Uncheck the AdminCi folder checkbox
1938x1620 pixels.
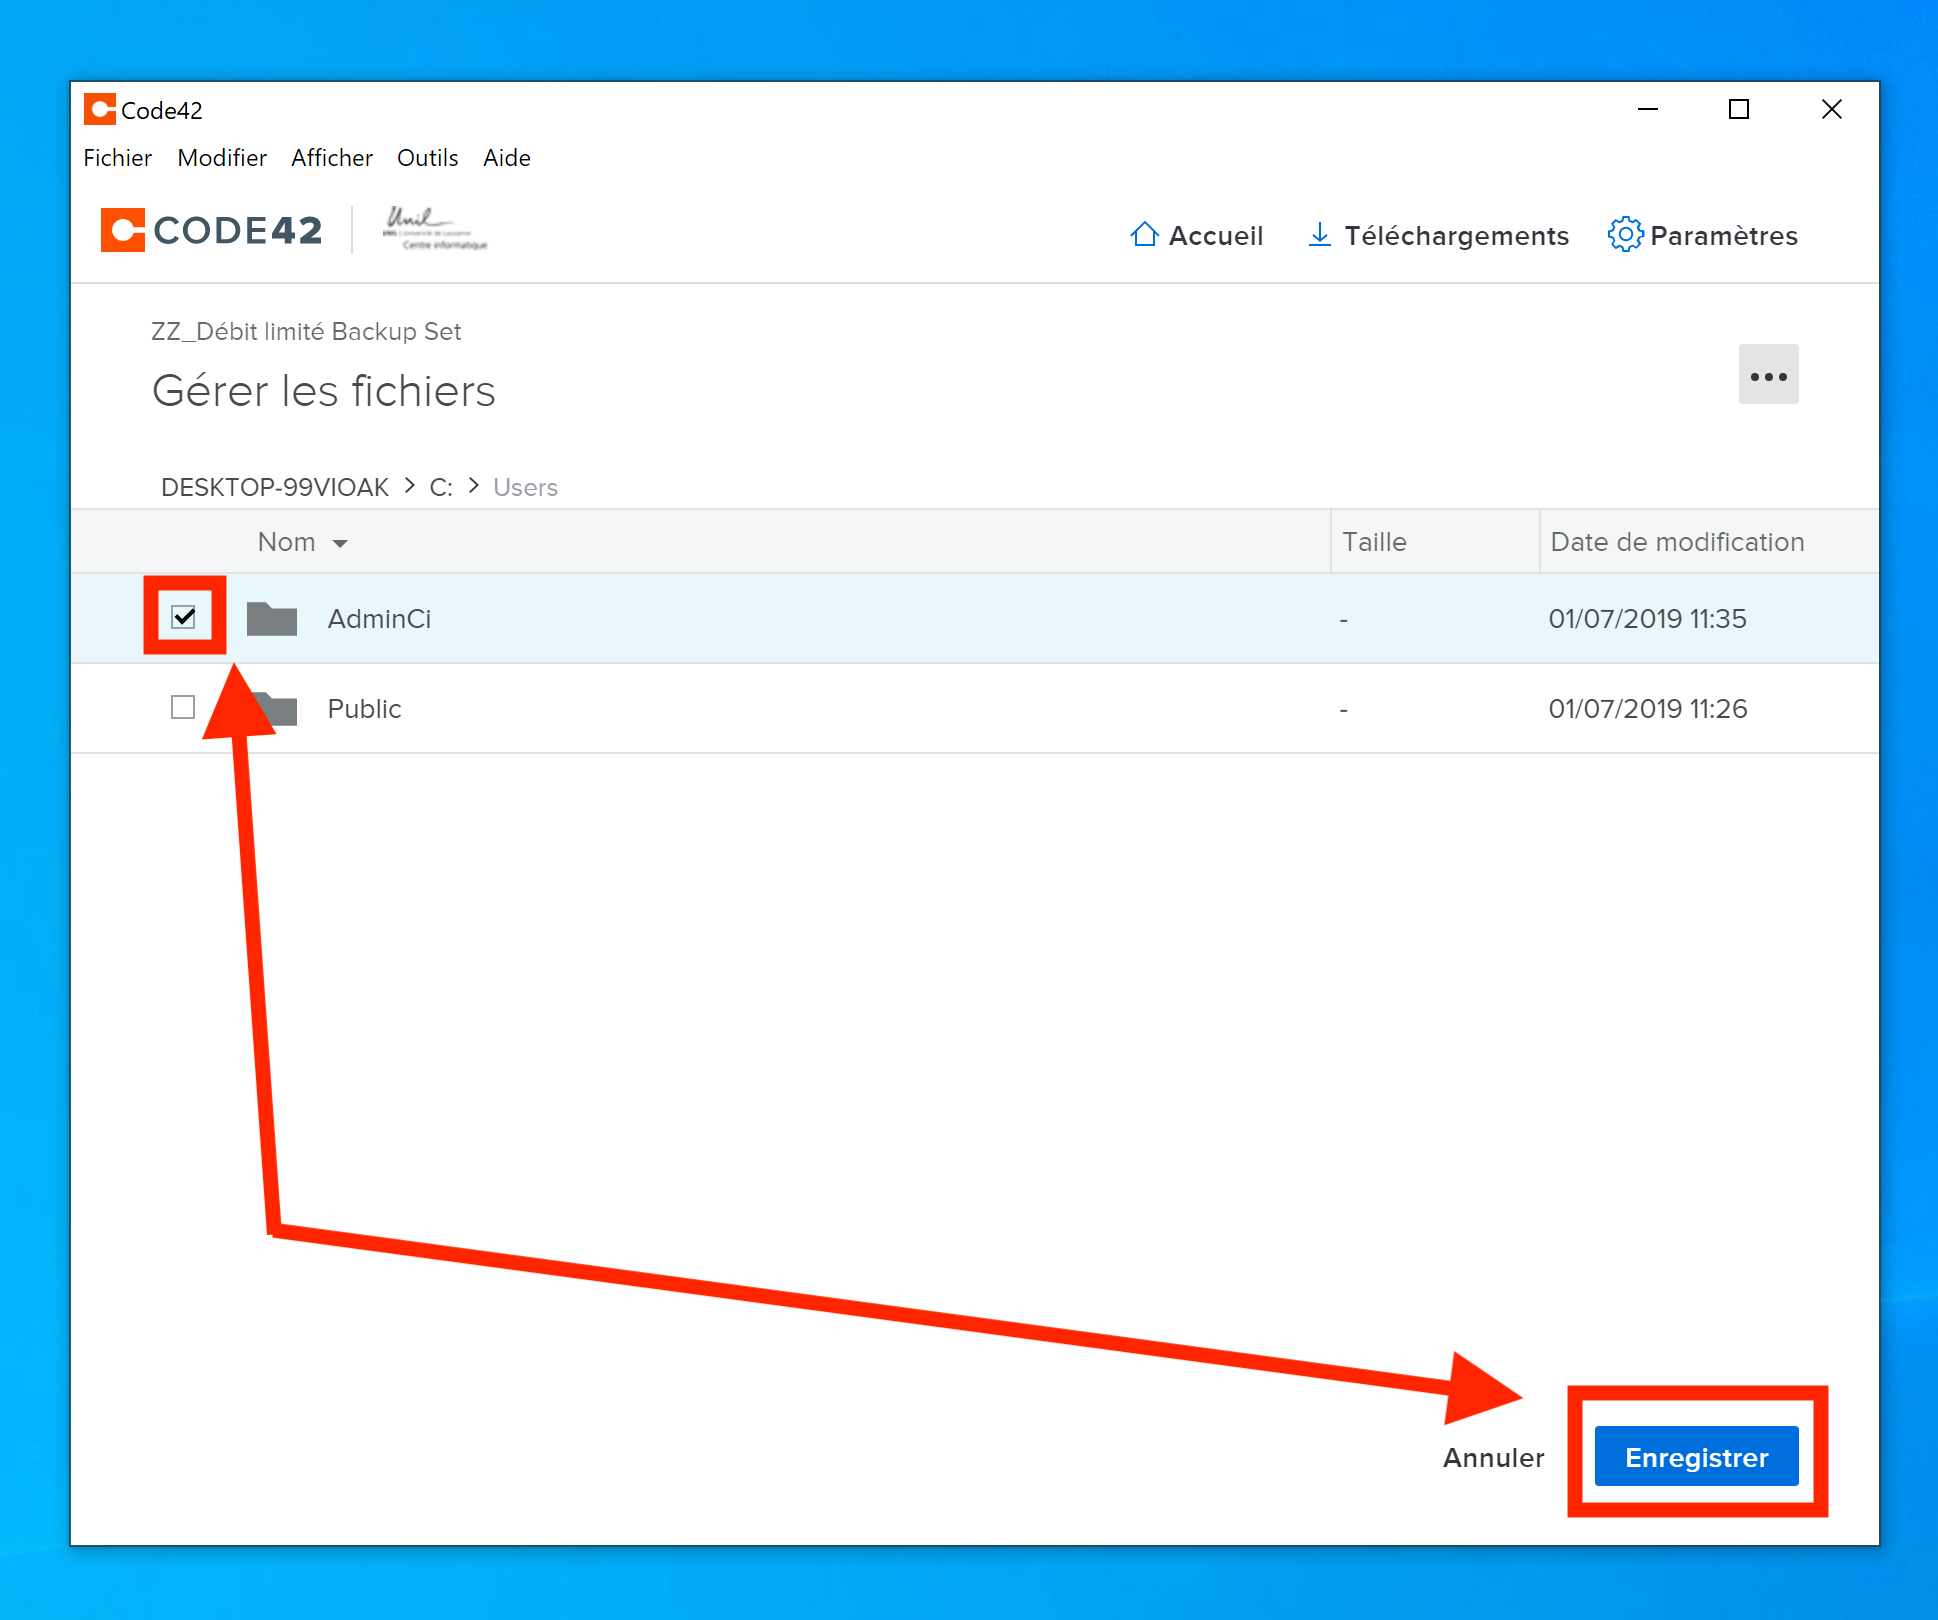(x=184, y=617)
